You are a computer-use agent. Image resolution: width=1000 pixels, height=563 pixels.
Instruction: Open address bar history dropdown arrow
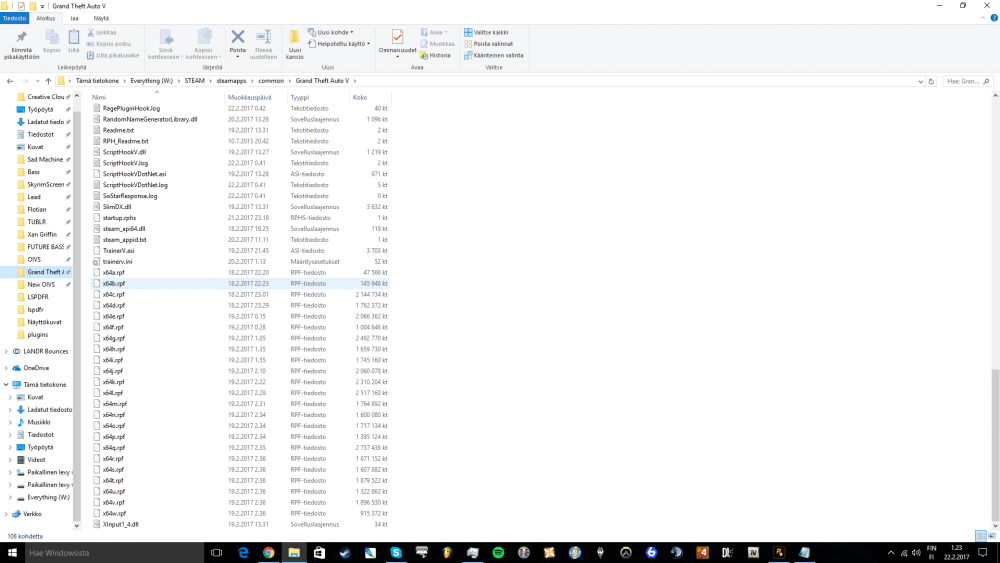[920, 81]
